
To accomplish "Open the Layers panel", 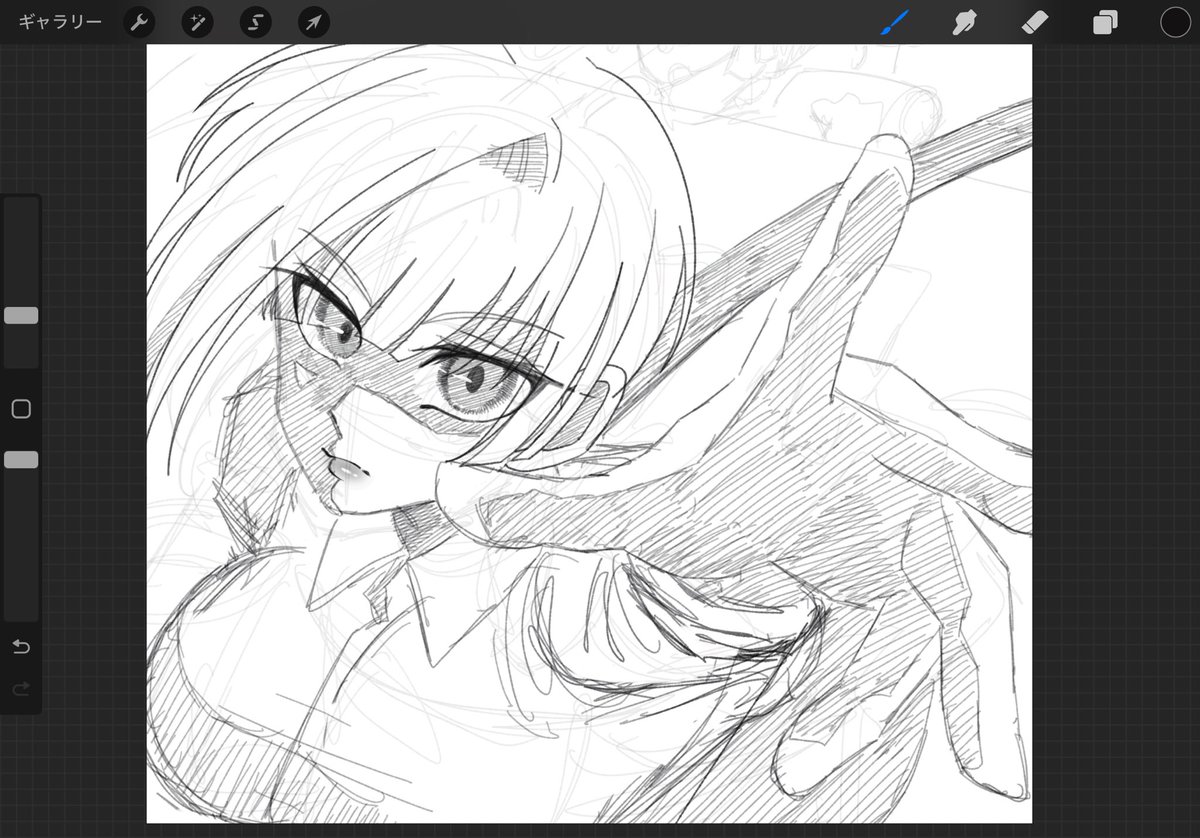I will pos(1105,22).
